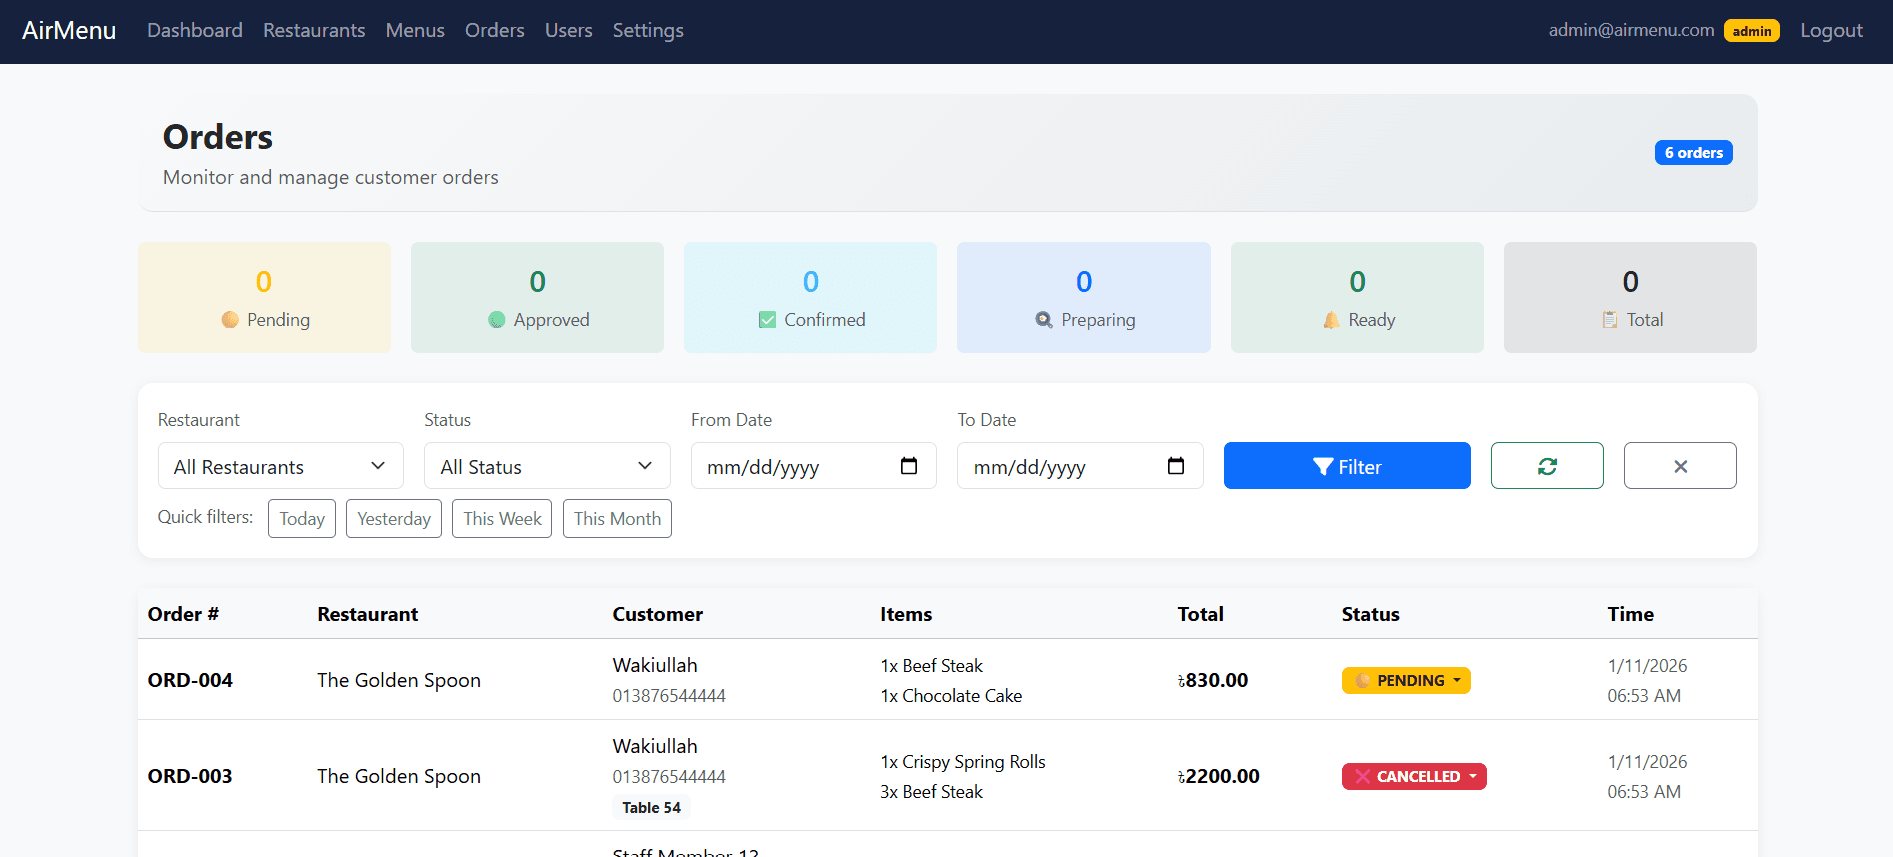Click the Preparing magnifier stat card

[1083, 298]
